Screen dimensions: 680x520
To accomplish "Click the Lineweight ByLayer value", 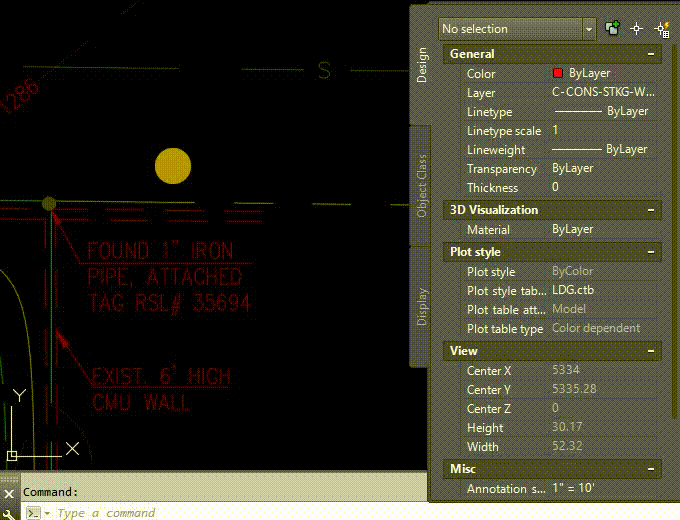I will pyautogui.click(x=600, y=149).
